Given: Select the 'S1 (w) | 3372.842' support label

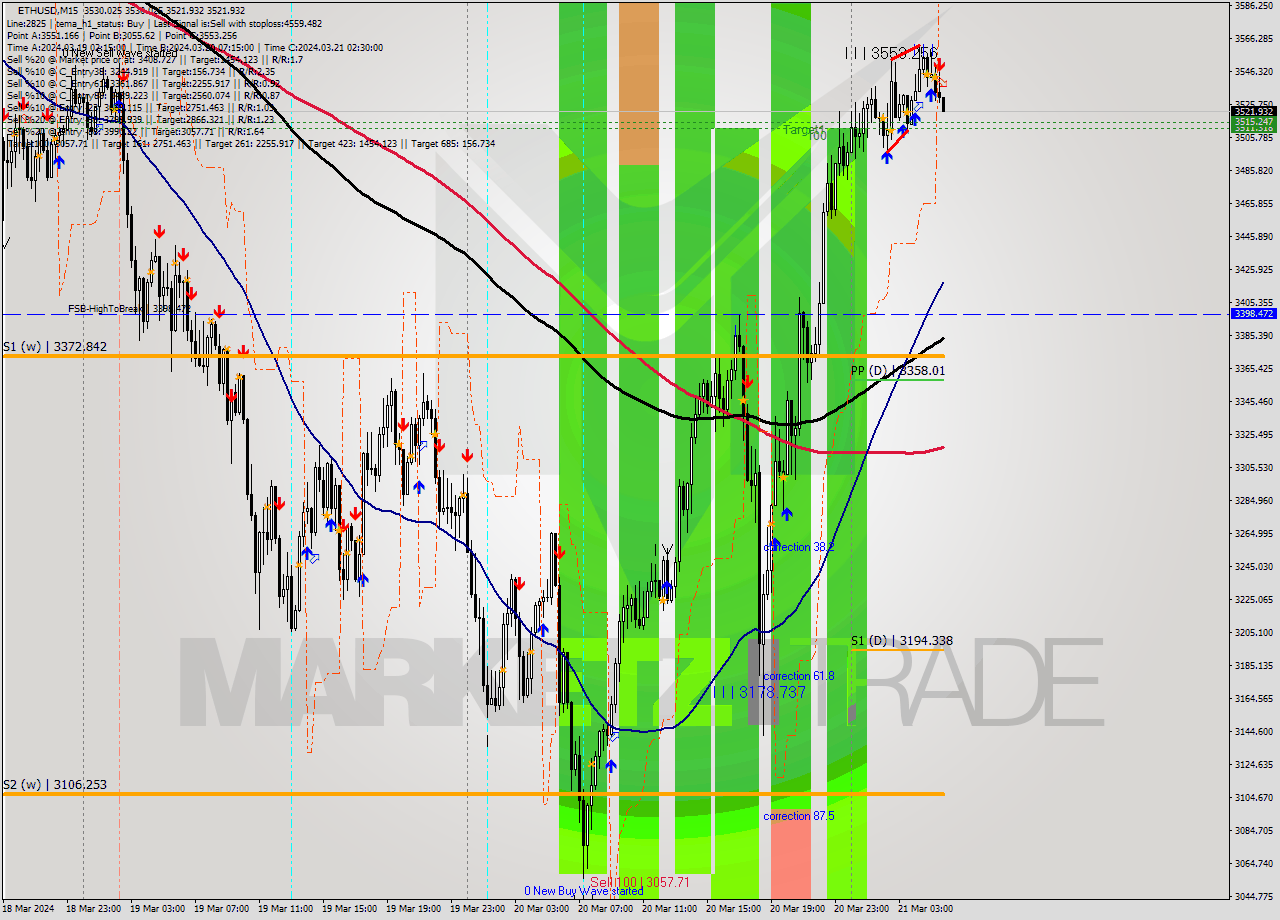Looking at the screenshot, I should [x=54, y=346].
